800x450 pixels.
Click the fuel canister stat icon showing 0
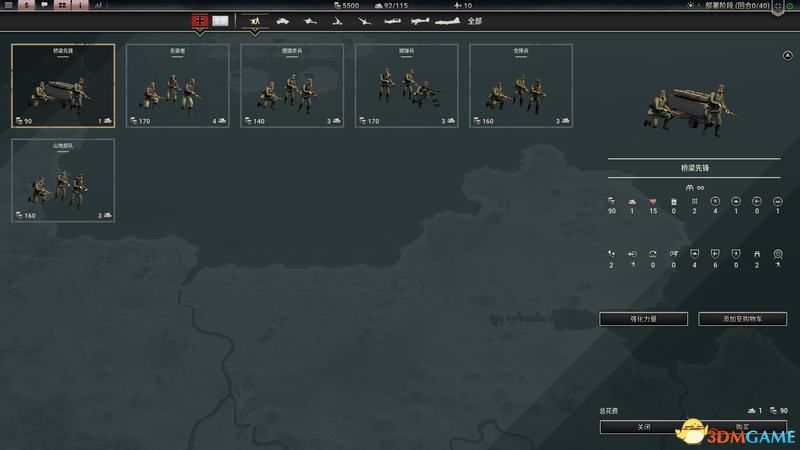(673, 202)
